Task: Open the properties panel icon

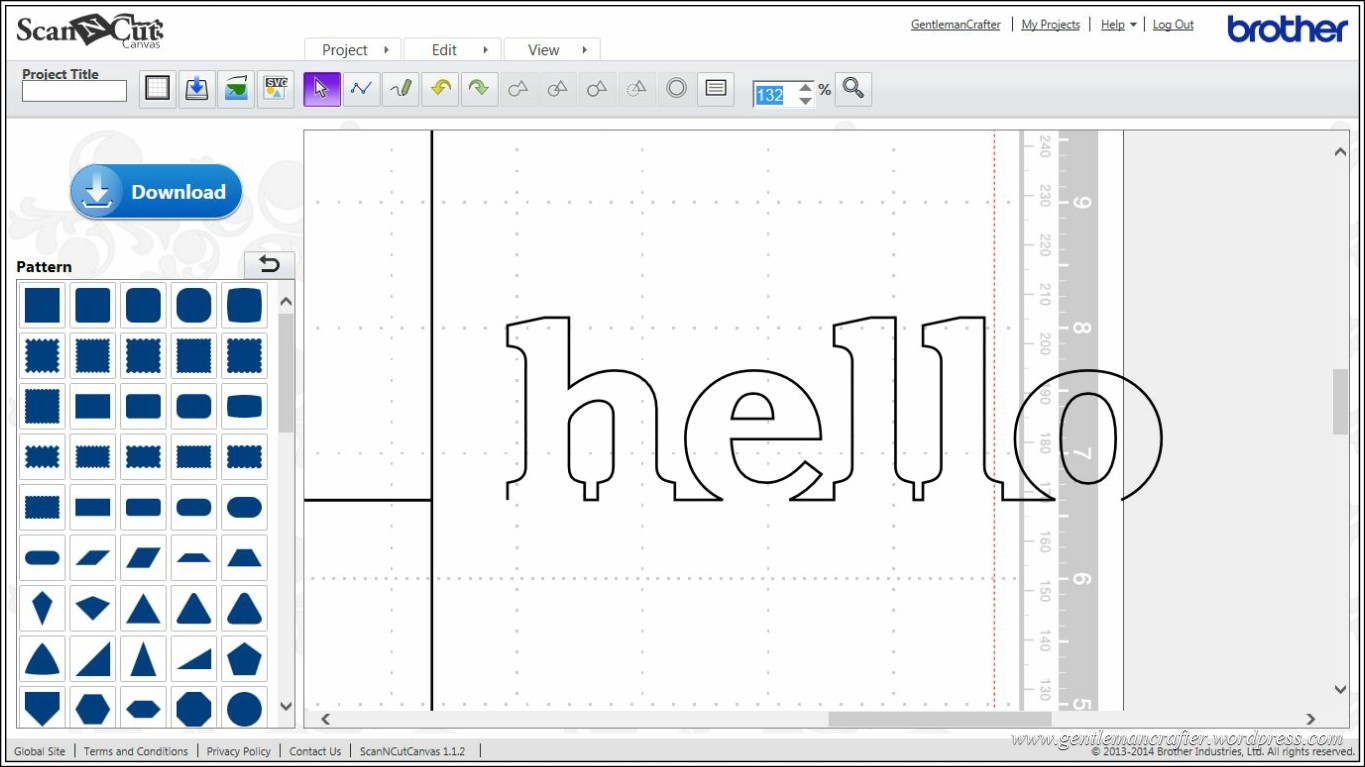Action: tap(715, 89)
